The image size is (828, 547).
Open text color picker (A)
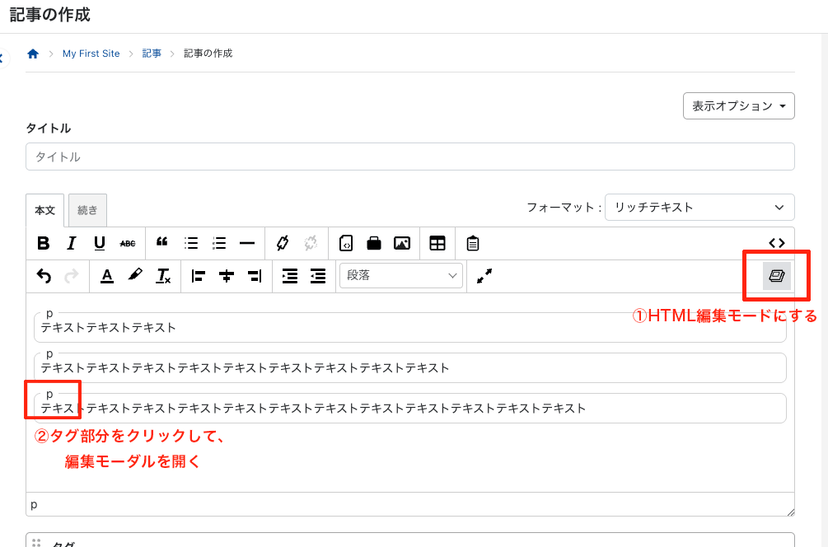tap(107, 276)
